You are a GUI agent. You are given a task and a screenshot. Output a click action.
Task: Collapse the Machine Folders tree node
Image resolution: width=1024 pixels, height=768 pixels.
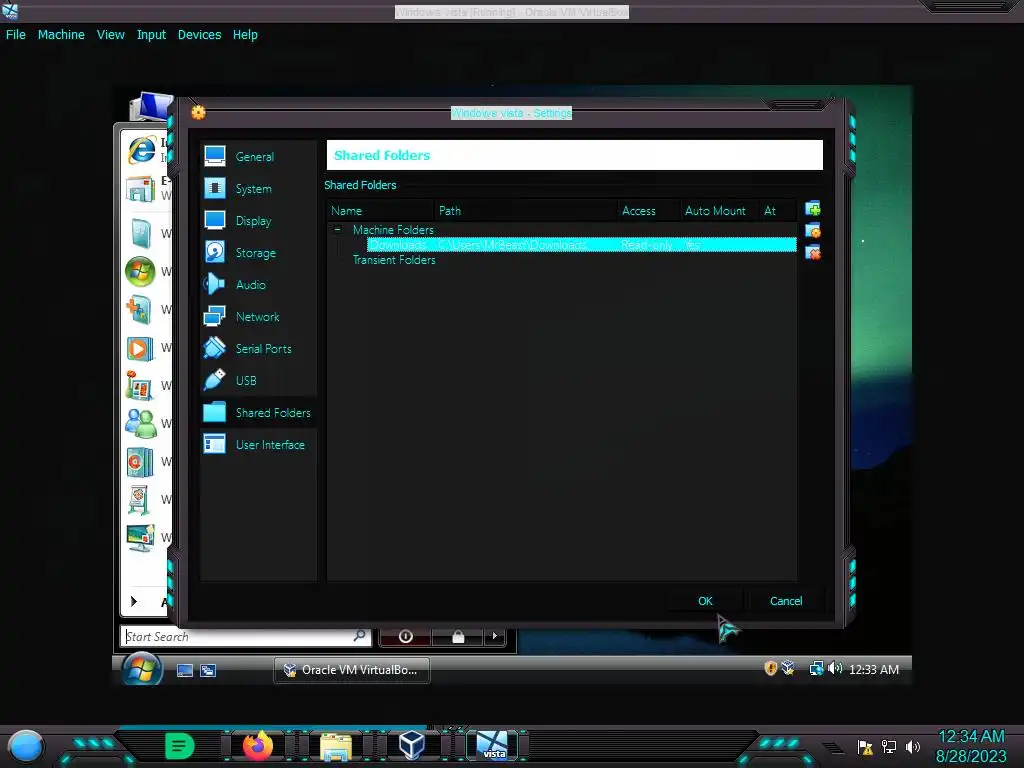coord(338,229)
